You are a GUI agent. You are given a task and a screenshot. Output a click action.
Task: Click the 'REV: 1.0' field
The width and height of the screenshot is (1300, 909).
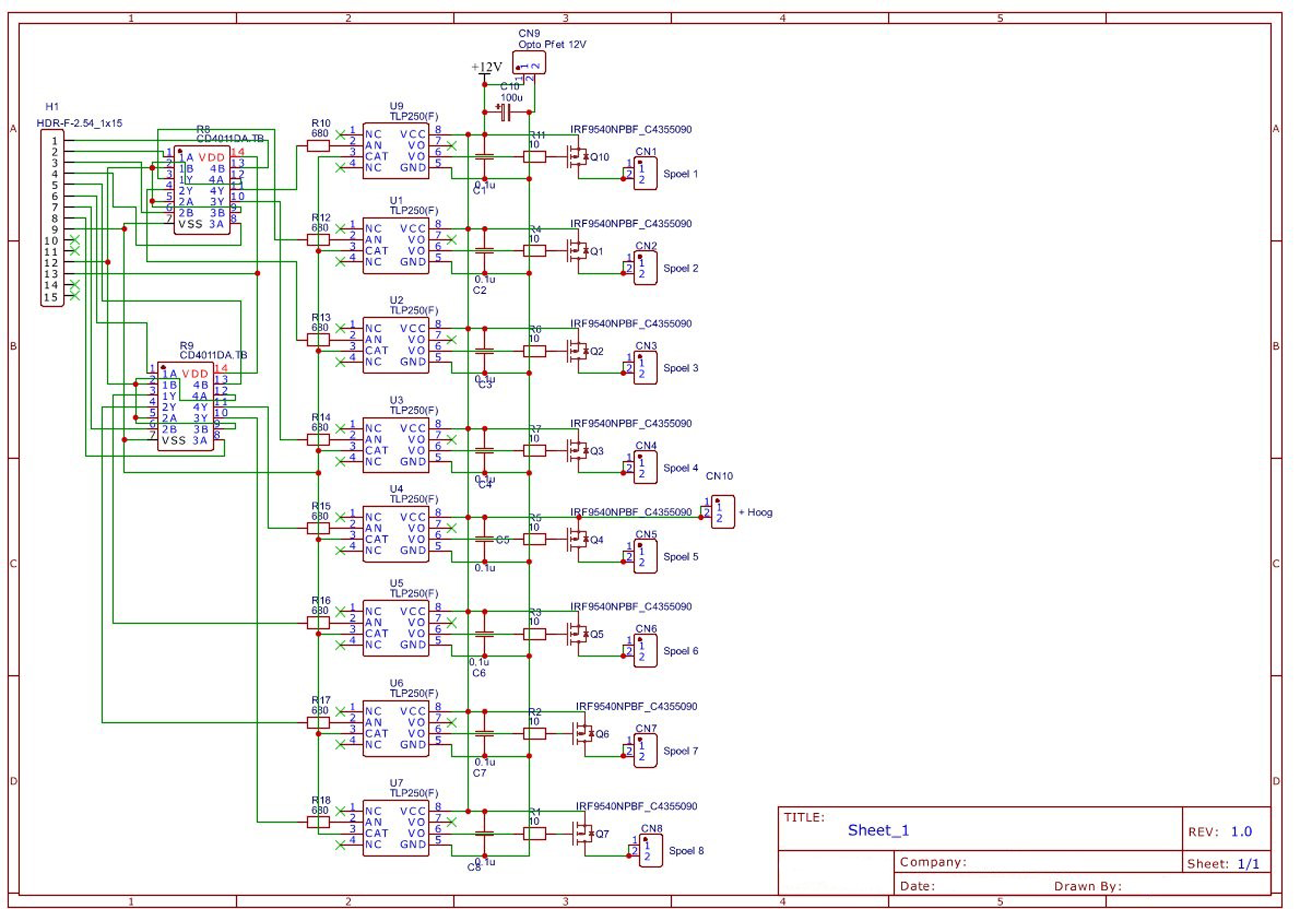1220,832
